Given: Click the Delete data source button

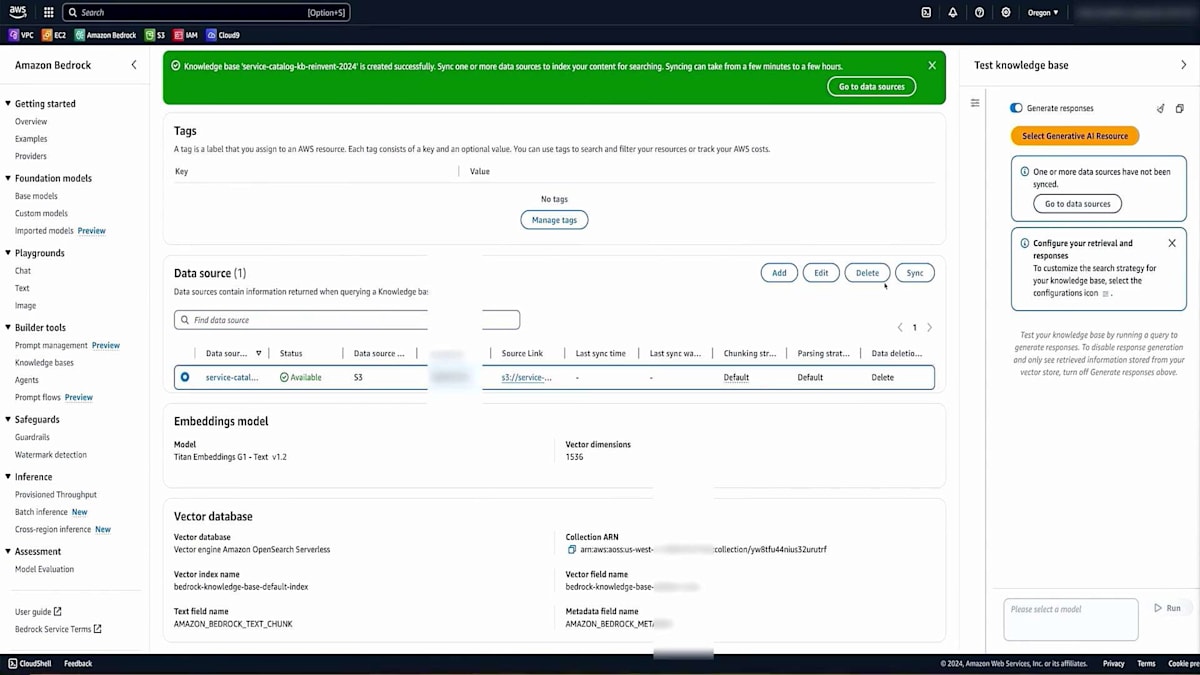Looking at the screenshot, I should pyautogui.click(x=867, y=273).
